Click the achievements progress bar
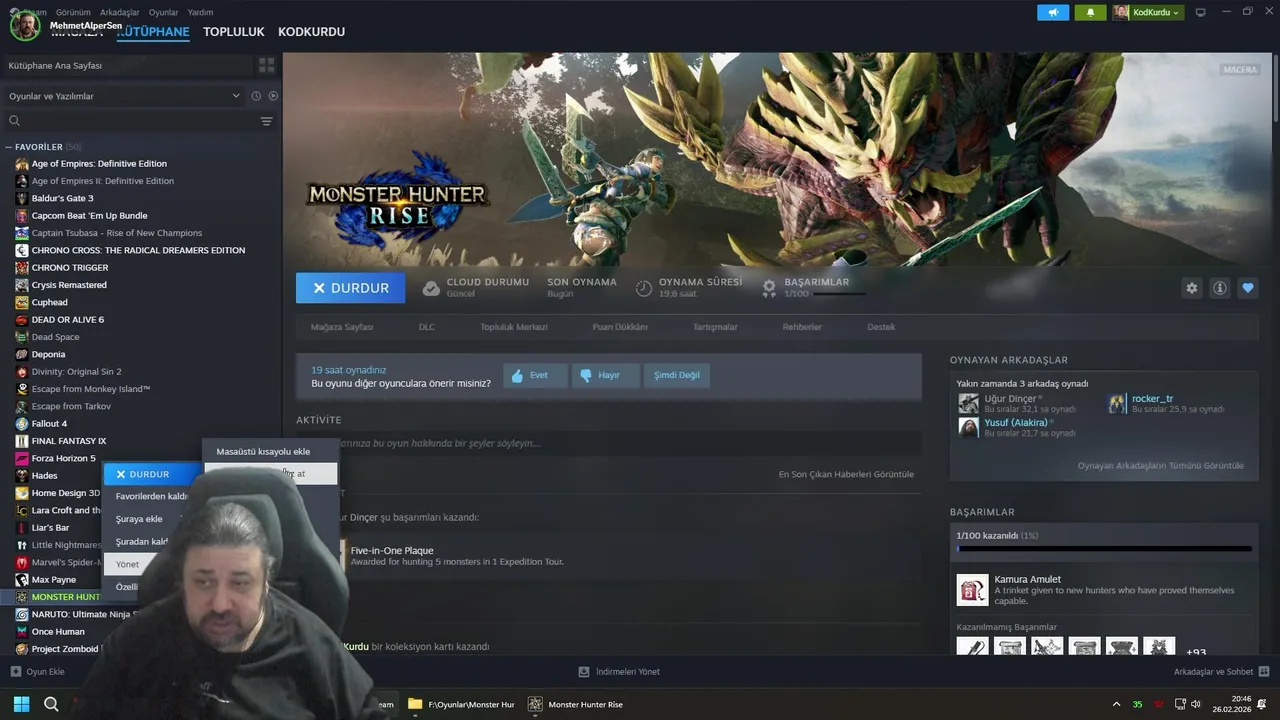Screen dimensions: 1280x720 click(1104, 548)
